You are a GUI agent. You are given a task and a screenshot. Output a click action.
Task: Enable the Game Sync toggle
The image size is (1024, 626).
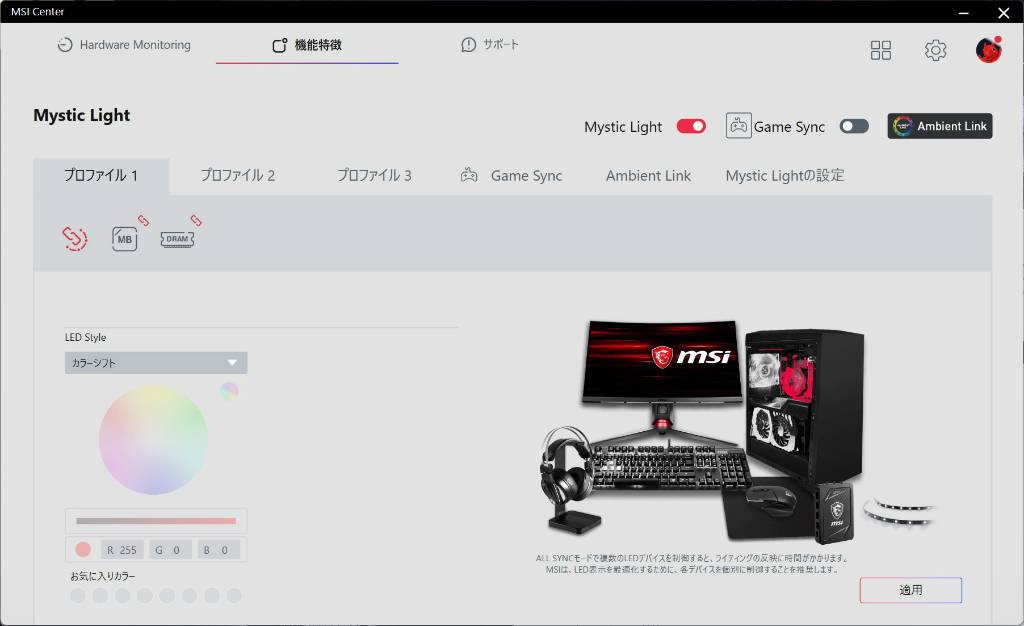(x=854, y=126)
